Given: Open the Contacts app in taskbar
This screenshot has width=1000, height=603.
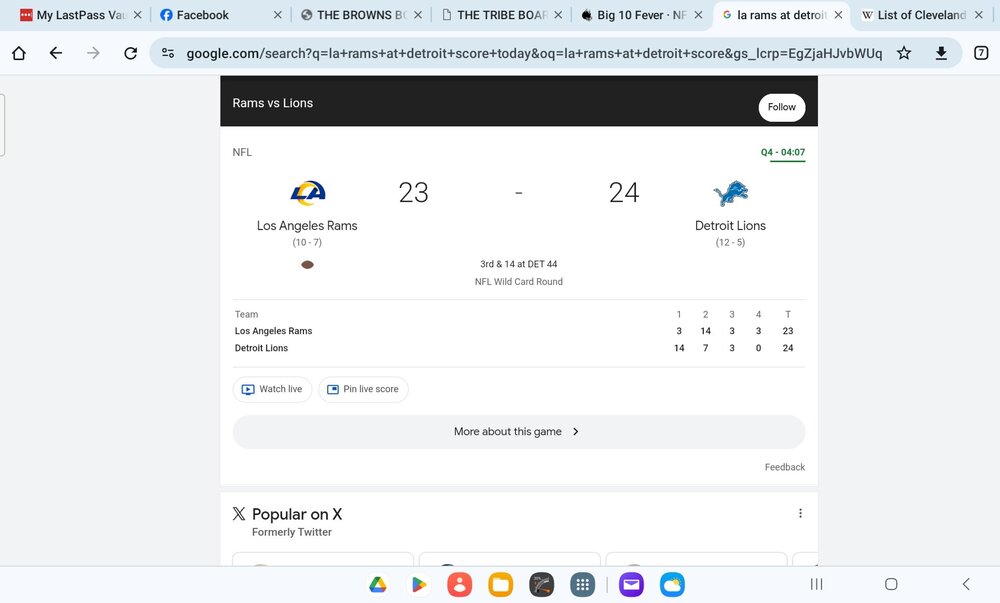Looking at the screenshot, I should [459, 584].
